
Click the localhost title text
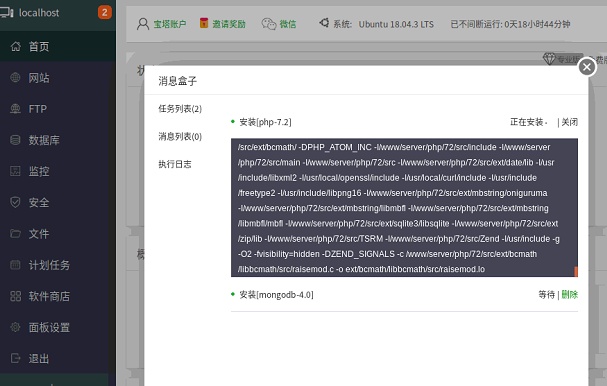point(39,13)
